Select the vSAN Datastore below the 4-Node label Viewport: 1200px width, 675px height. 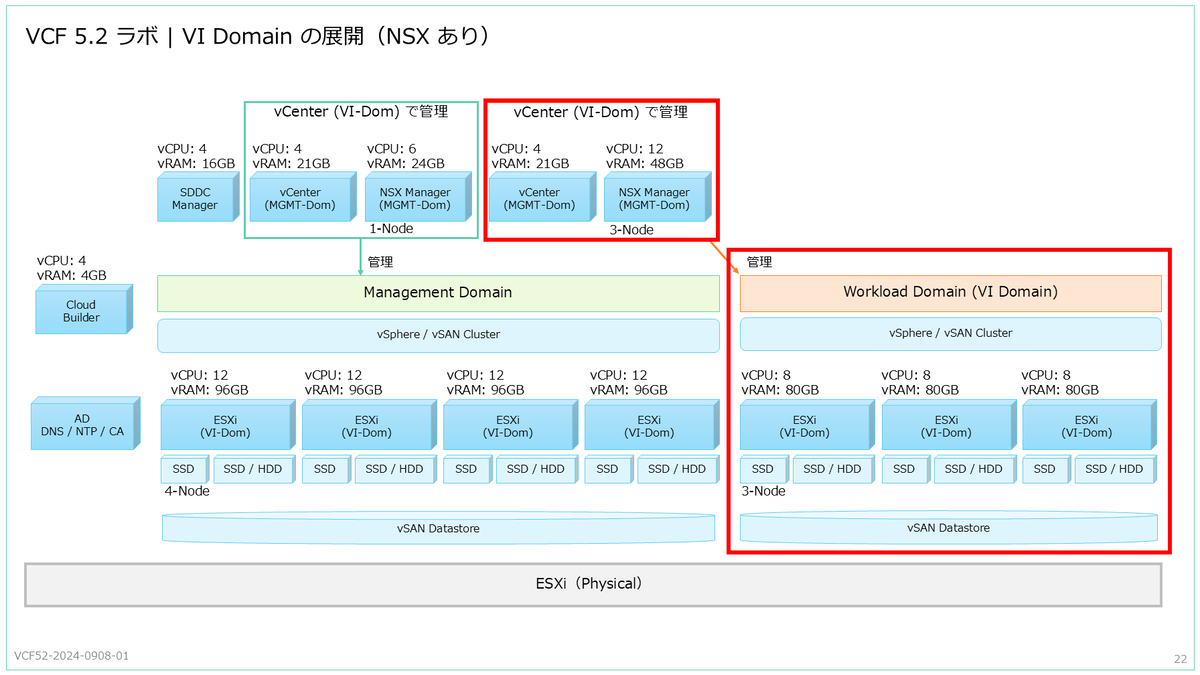(x=438, y=528)
